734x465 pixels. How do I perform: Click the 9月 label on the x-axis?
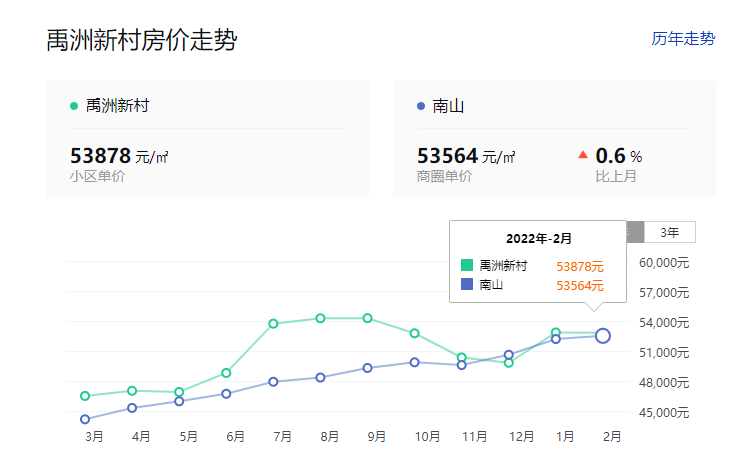click(x=377, y=437)
